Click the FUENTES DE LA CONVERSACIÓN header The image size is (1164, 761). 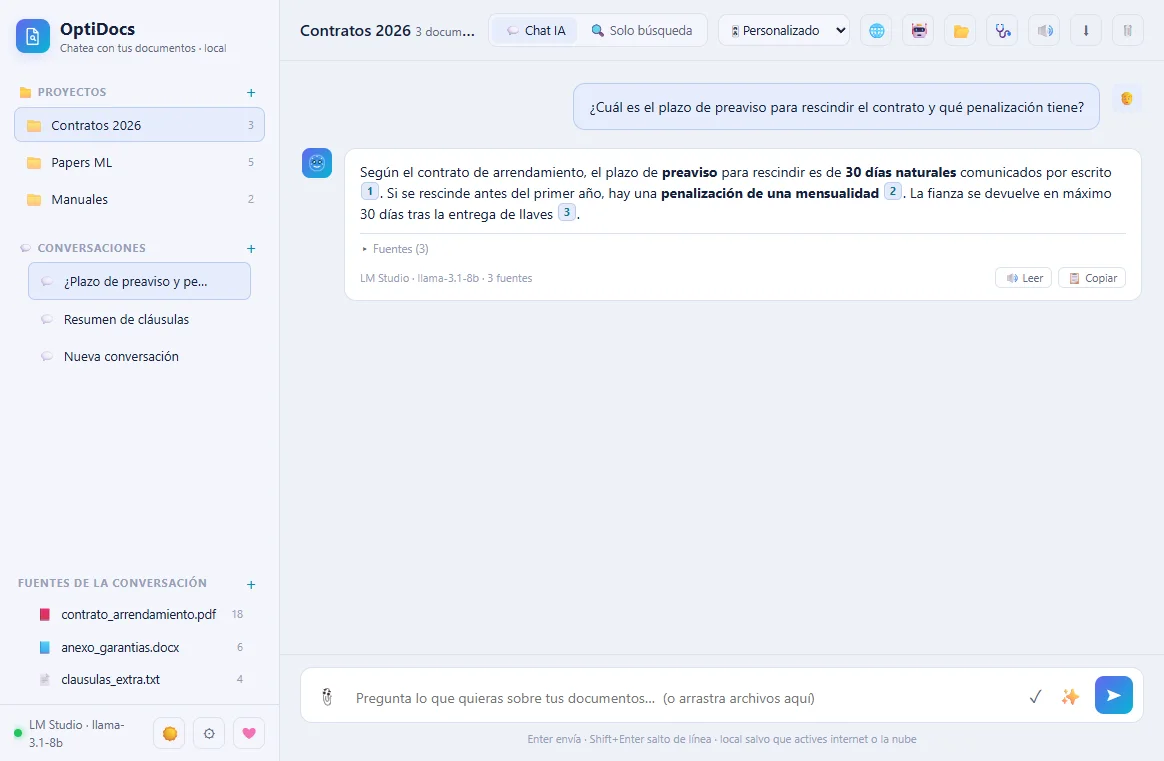coord(112,583)
